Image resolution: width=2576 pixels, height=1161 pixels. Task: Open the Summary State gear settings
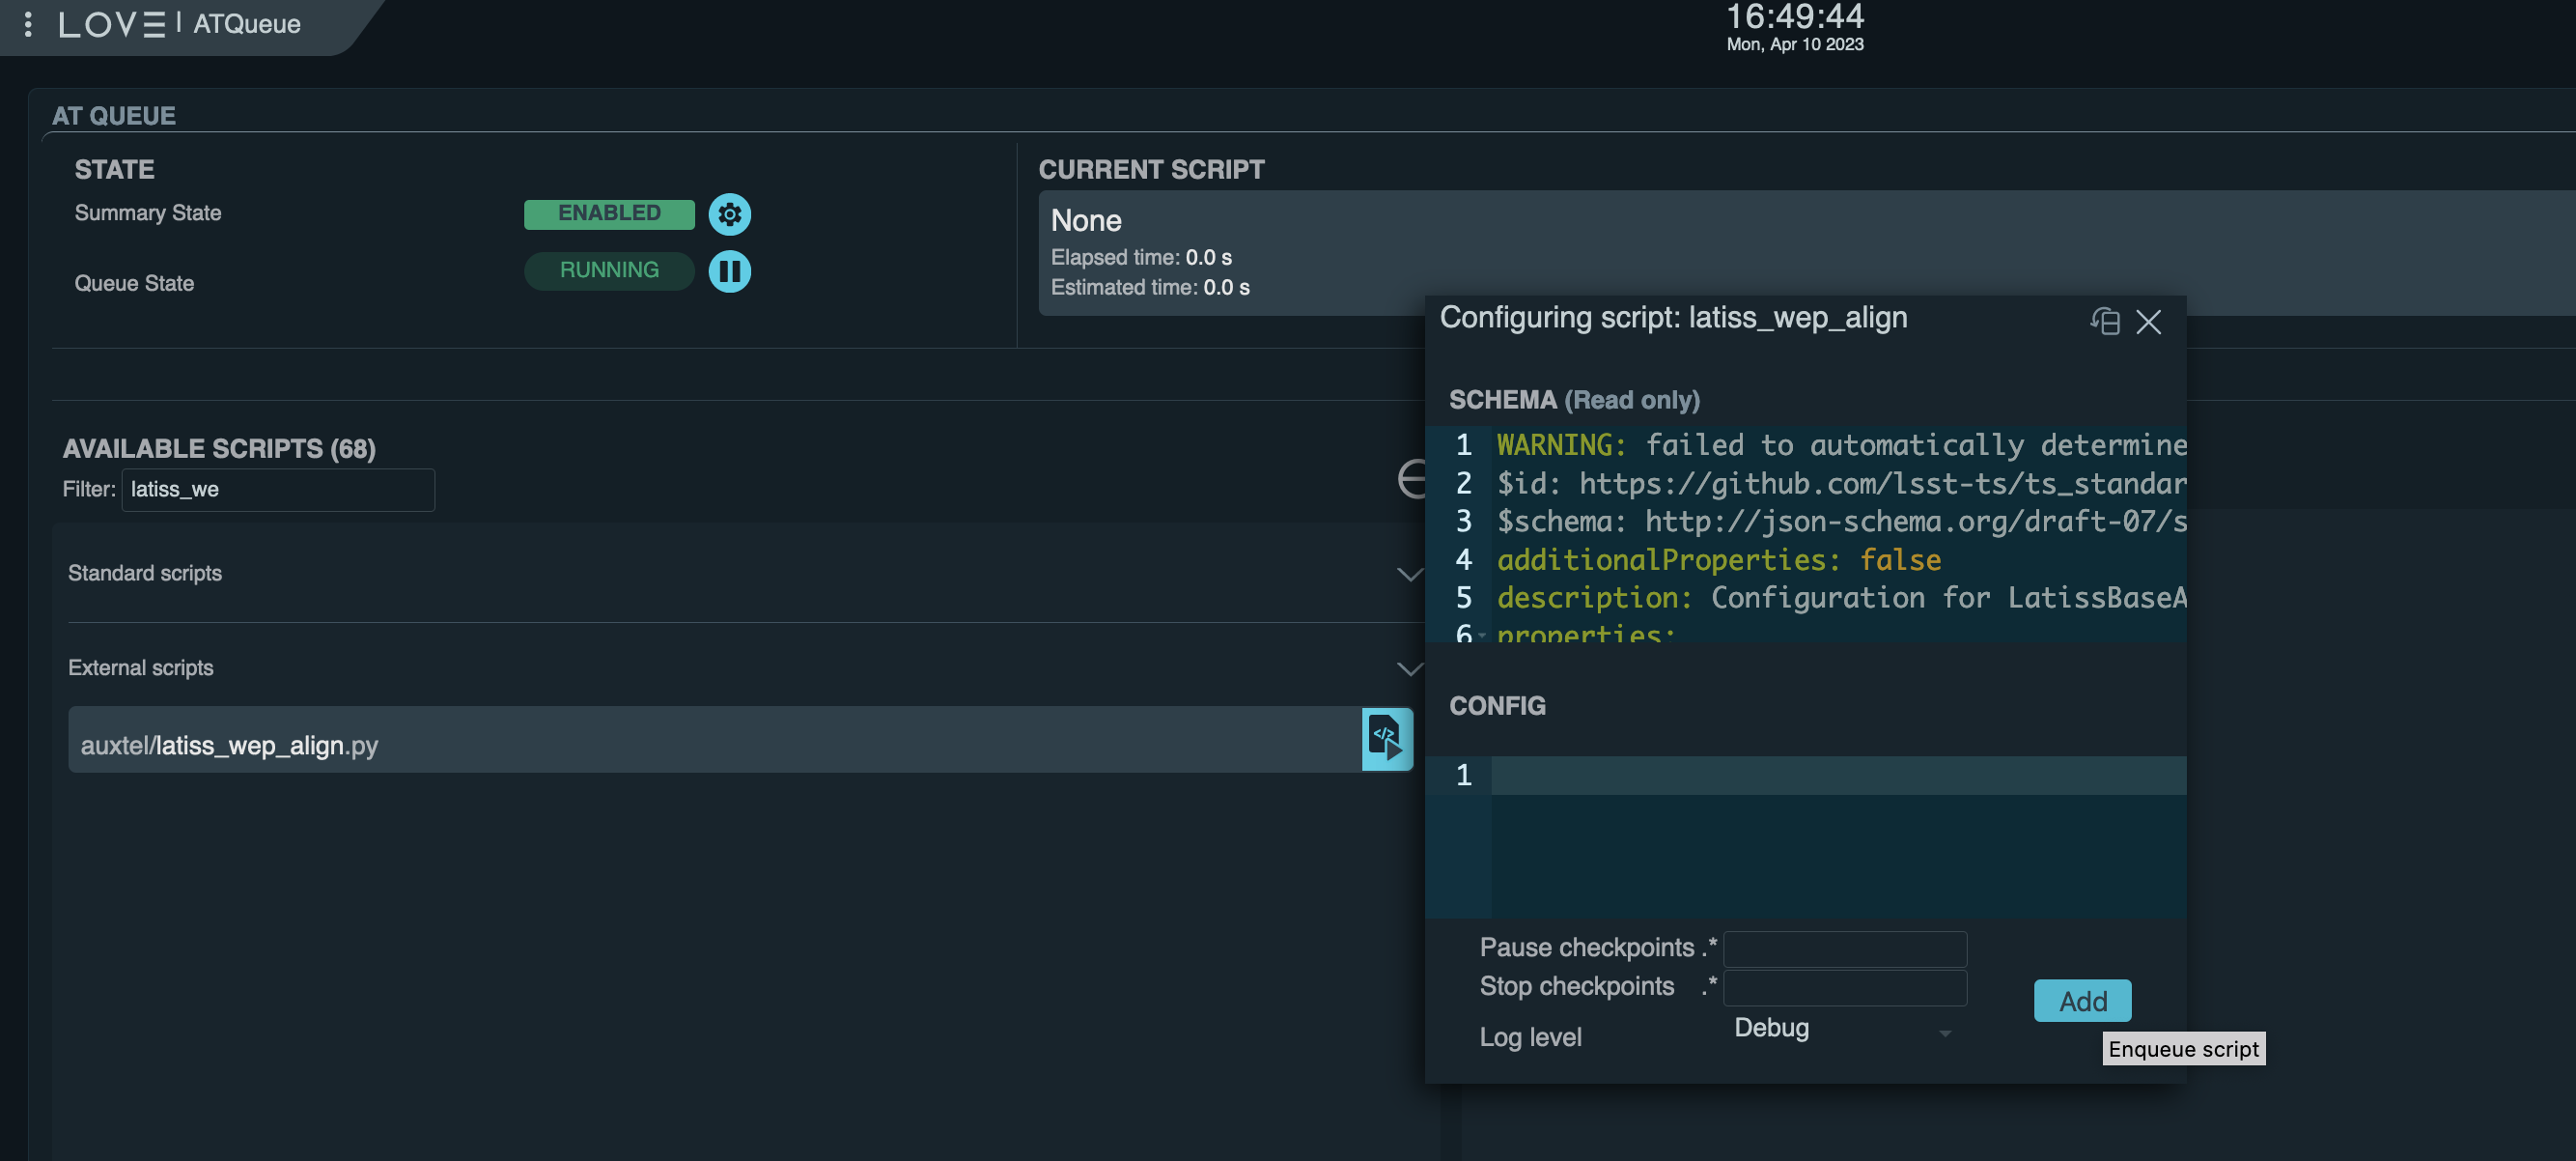pyautogui.click(x=729, y=214)
